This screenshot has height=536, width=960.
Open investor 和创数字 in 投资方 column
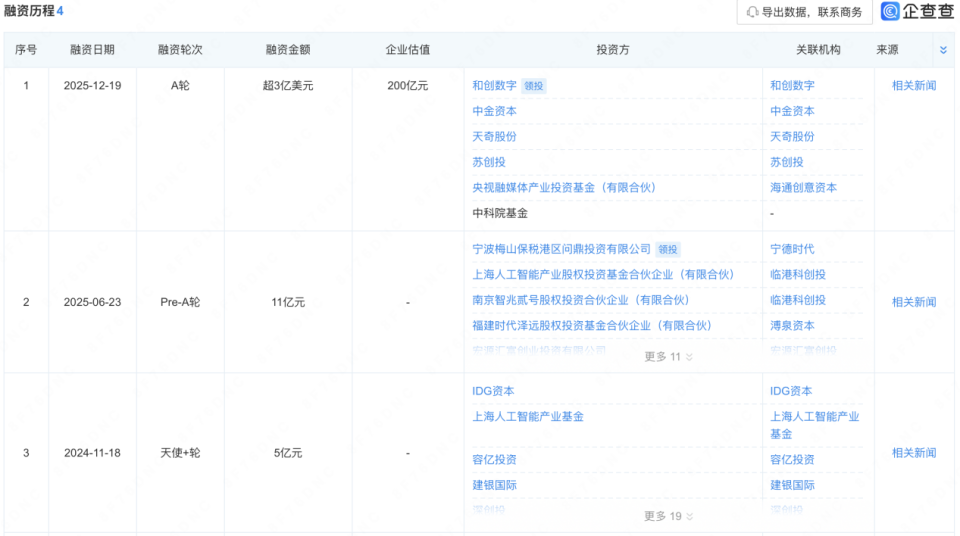click(x=494, y=86)
